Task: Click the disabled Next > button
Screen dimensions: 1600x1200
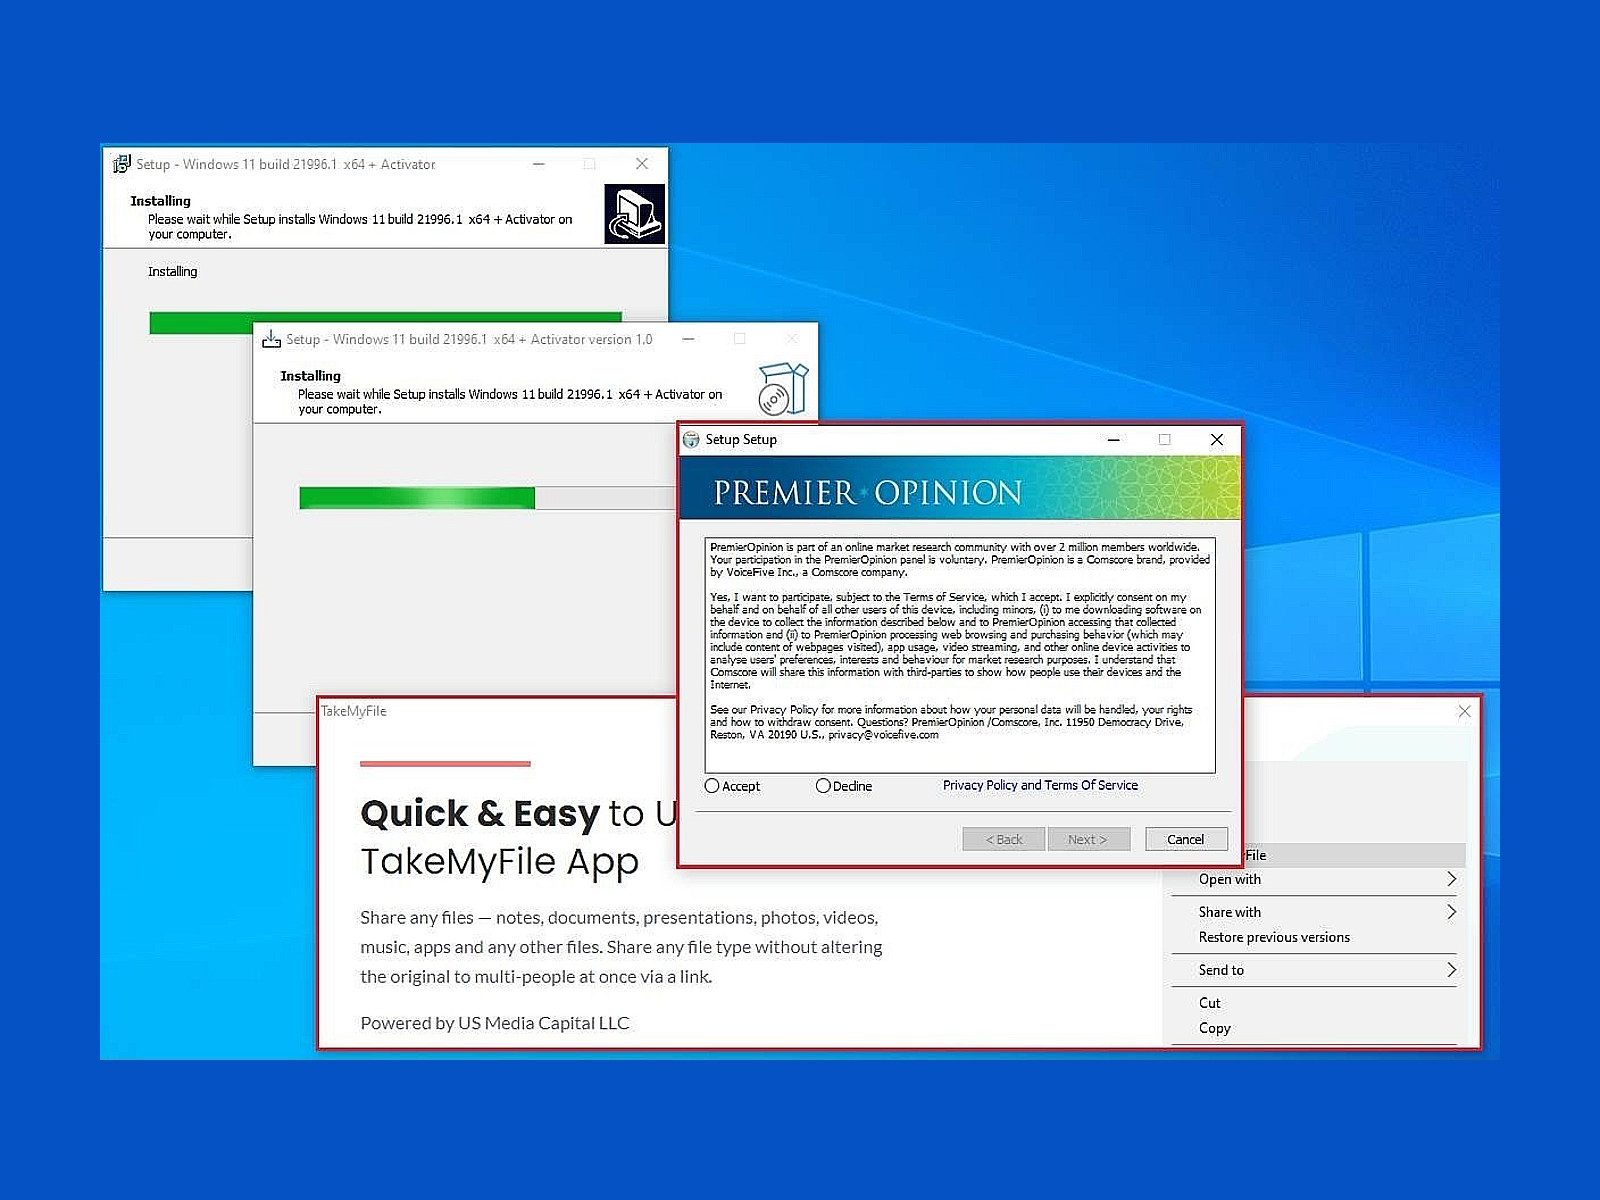Action: [1089, 839]
